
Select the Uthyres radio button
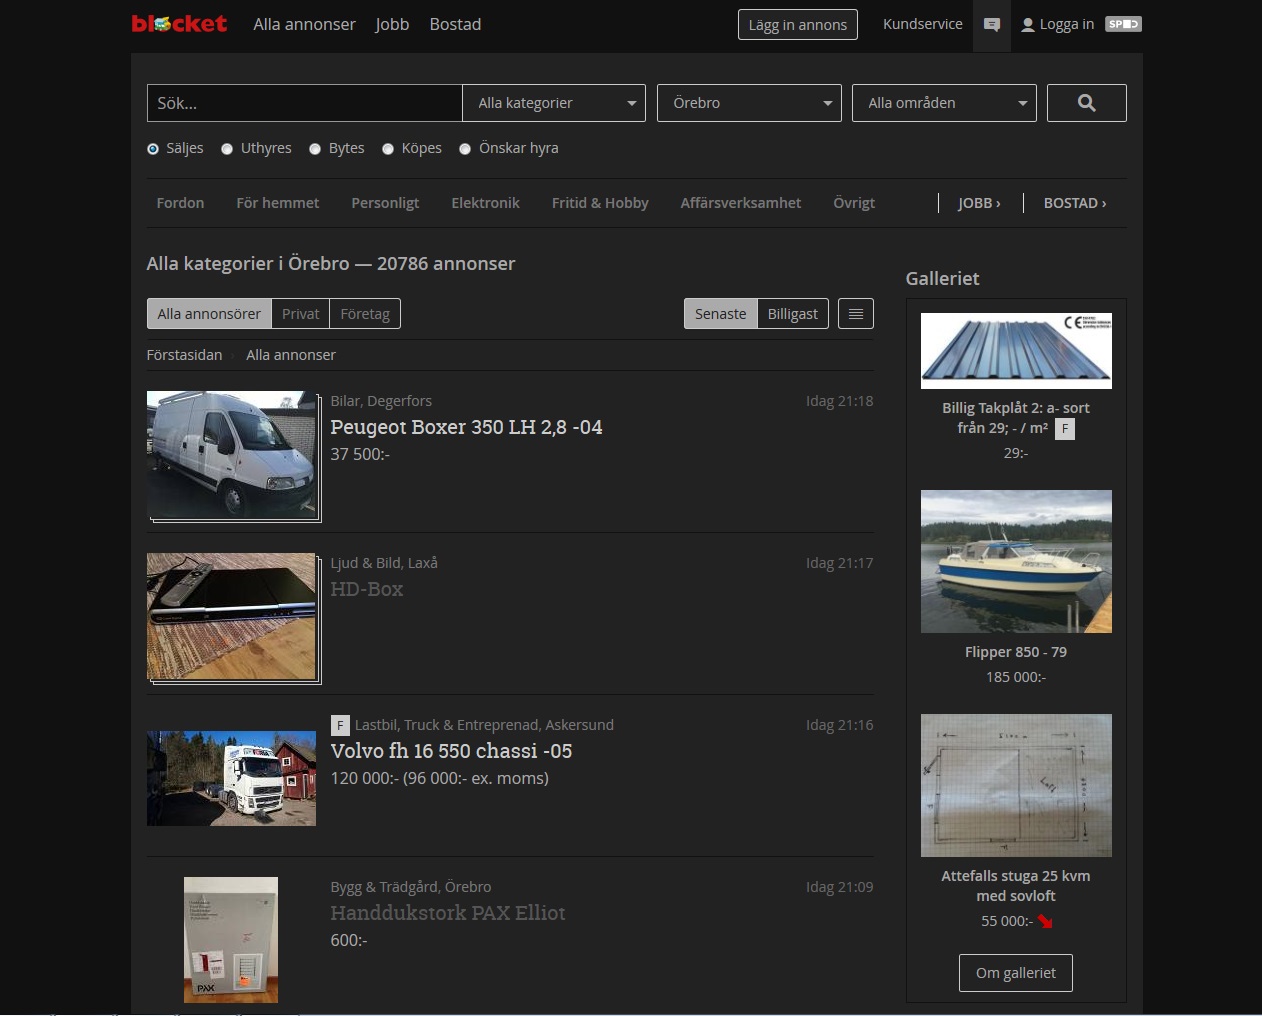[227, 149]
